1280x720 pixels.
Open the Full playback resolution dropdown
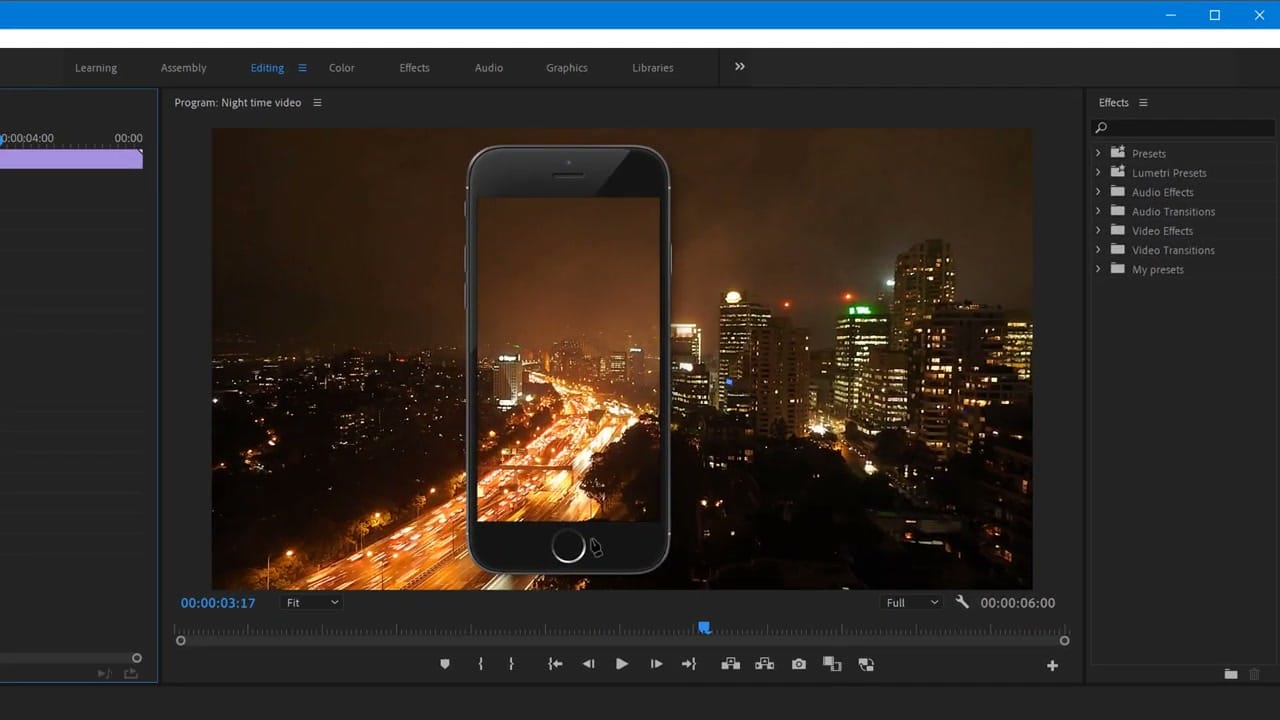pos(910,602)
